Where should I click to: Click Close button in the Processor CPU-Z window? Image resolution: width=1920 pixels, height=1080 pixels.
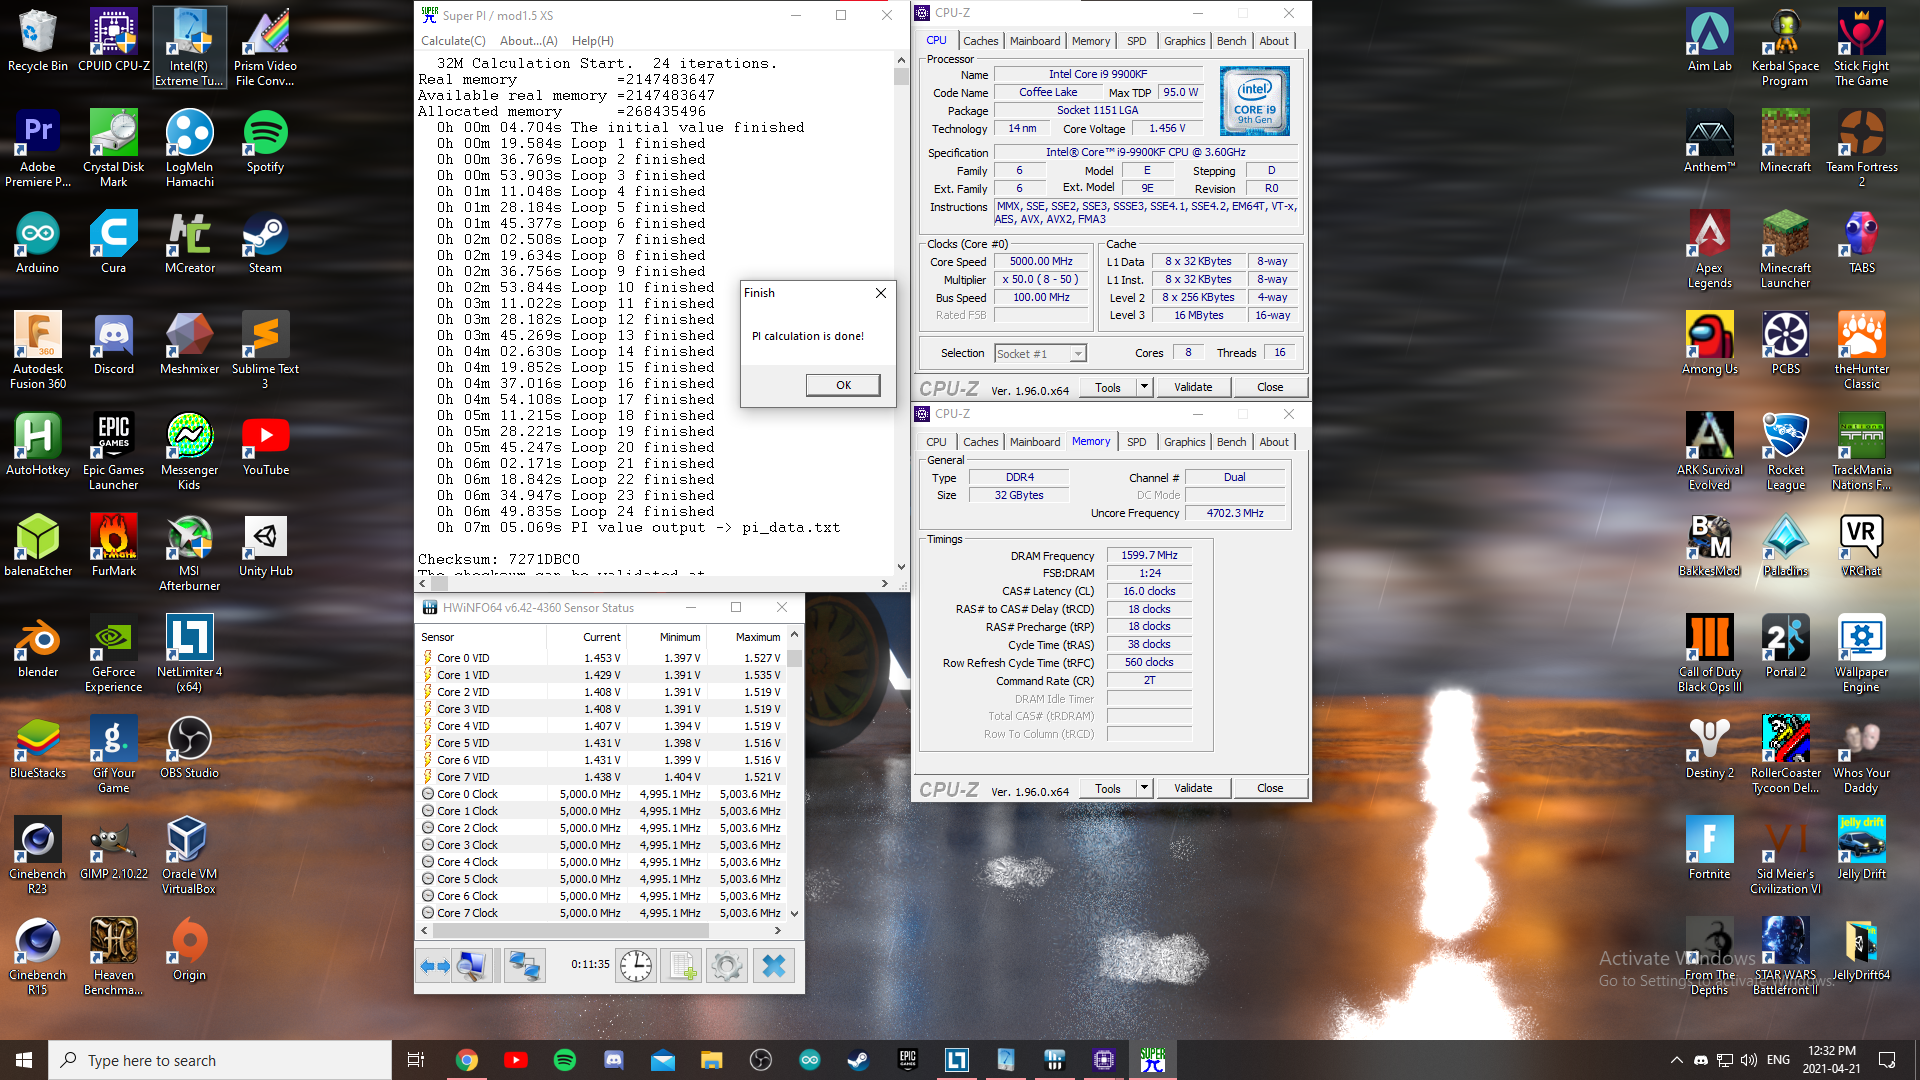click(1270, 387)
